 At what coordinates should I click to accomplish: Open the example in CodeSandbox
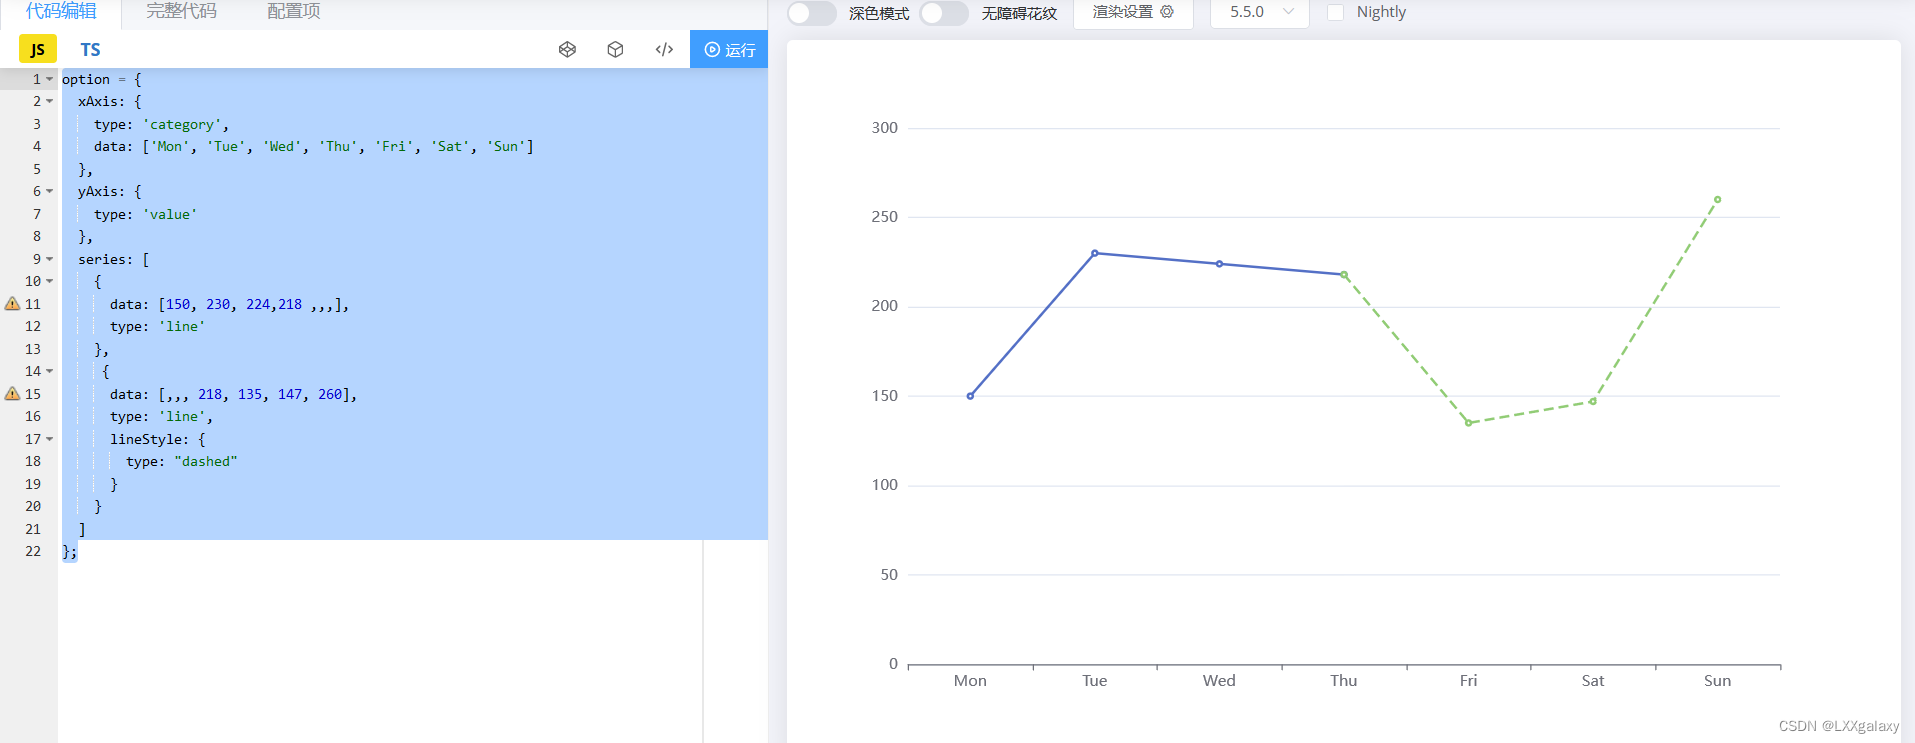coord(615,49)
